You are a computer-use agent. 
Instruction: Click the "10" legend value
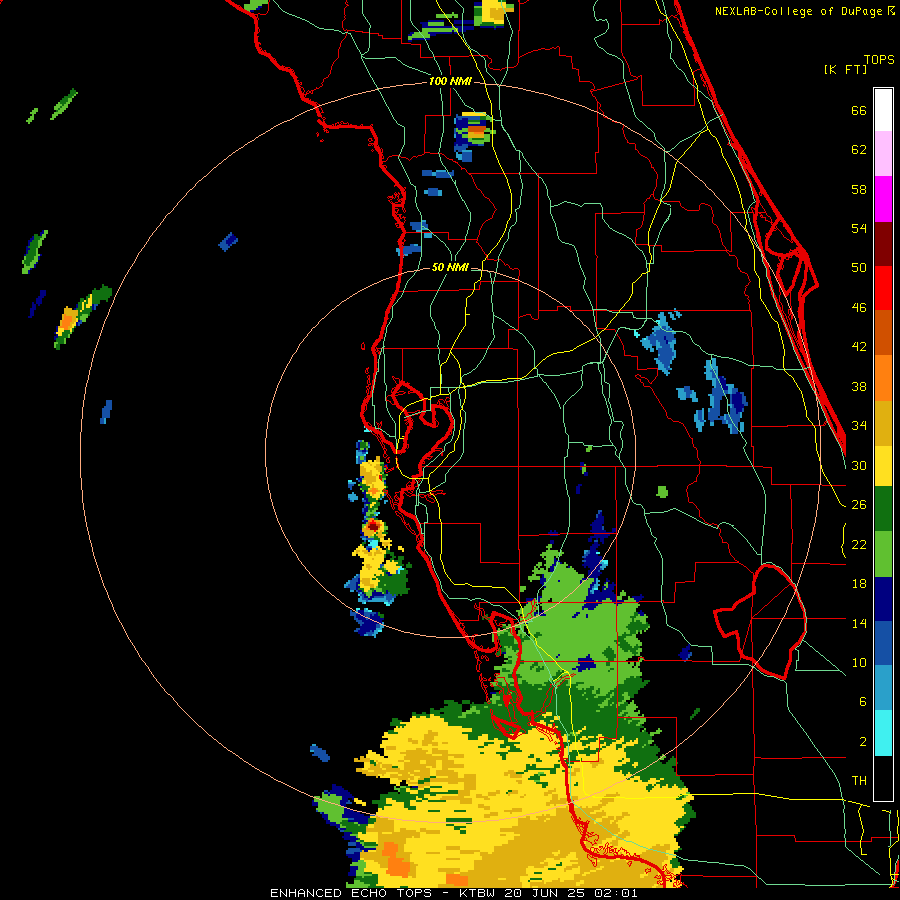tap(859, 663)
